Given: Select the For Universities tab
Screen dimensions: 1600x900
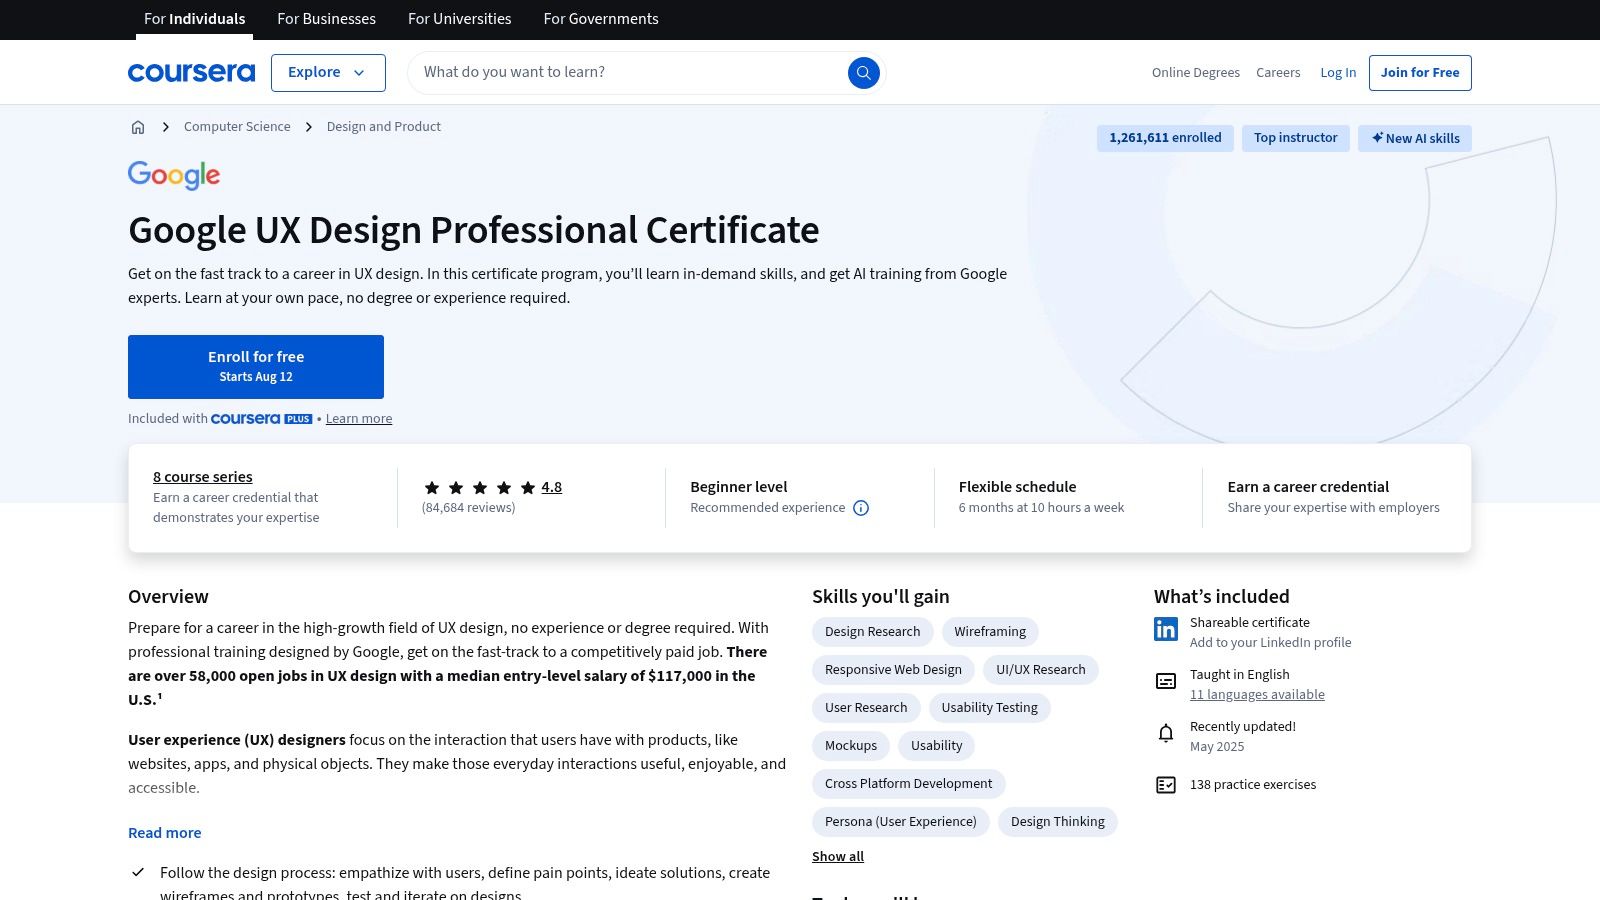Looking at the screenshot, I should (x=459, y=19).
